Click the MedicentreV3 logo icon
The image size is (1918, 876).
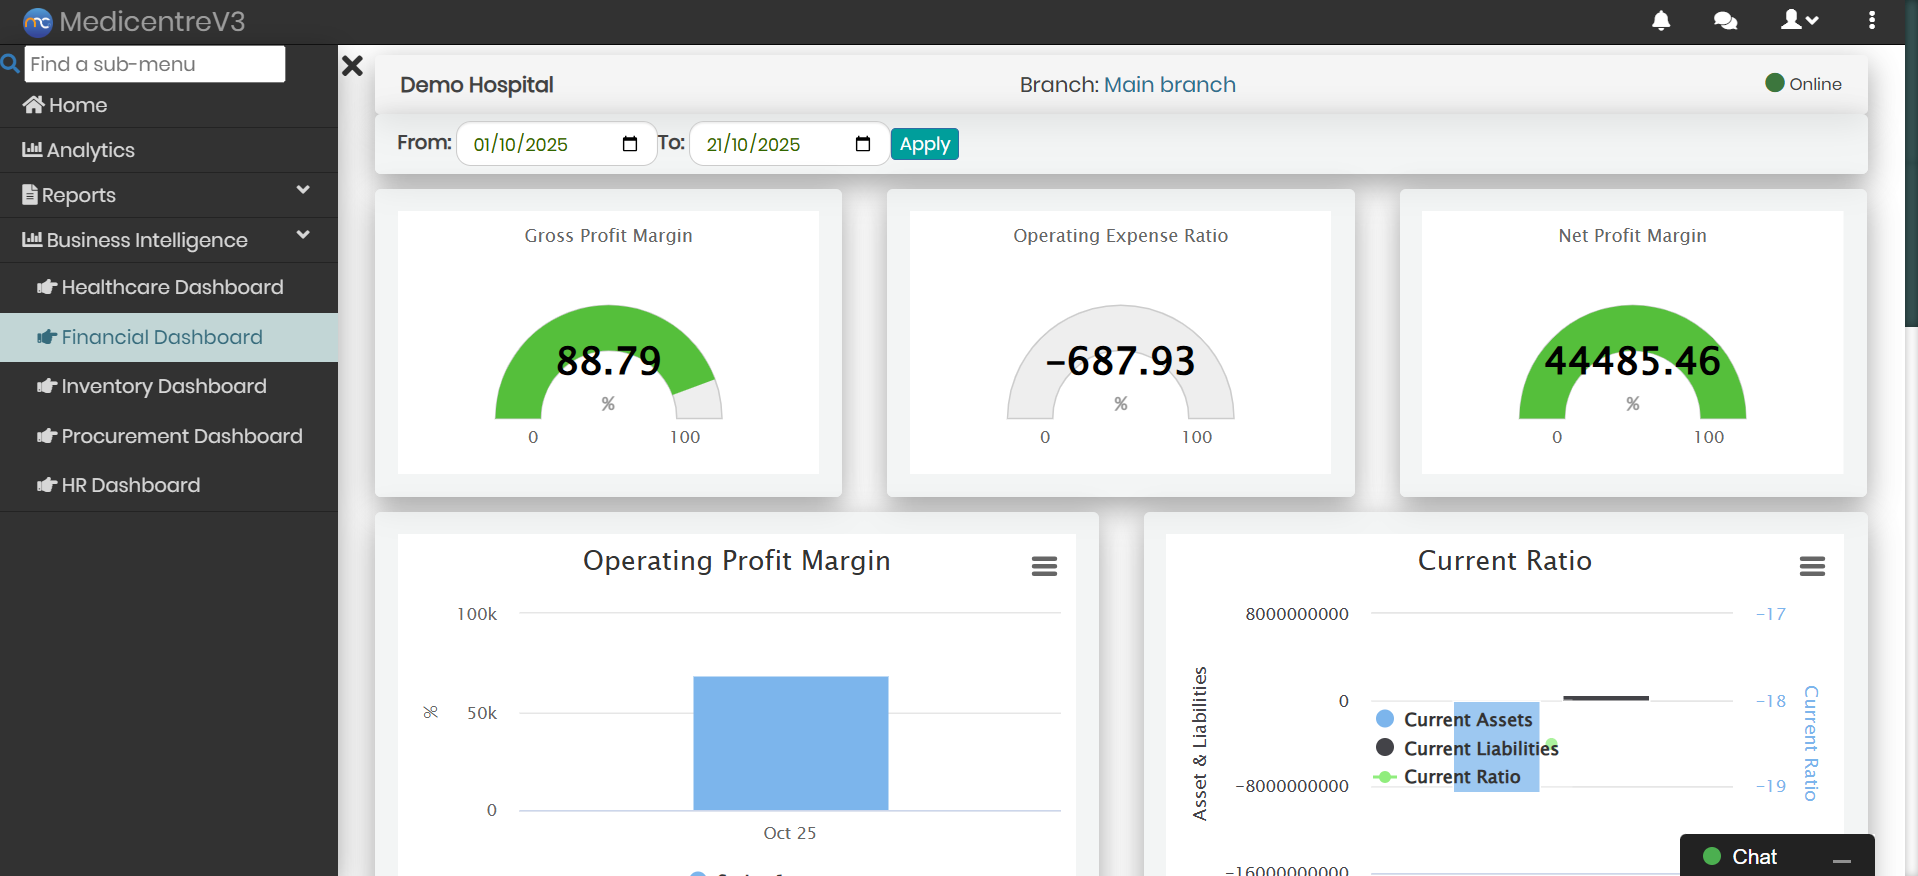[x=37, y=22]
